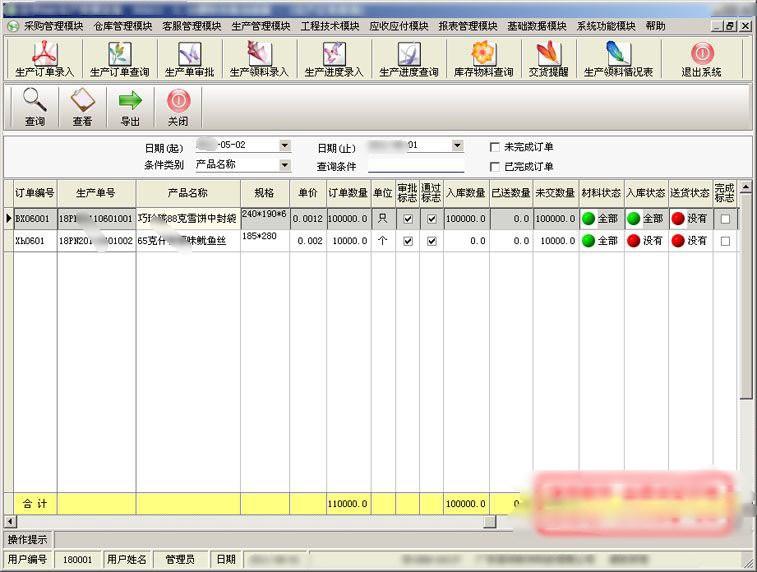Click green 入库状态 indicator in BX06001 row
Image resolution: width=757 pixels, height=572 pixels.
point(633,219)
